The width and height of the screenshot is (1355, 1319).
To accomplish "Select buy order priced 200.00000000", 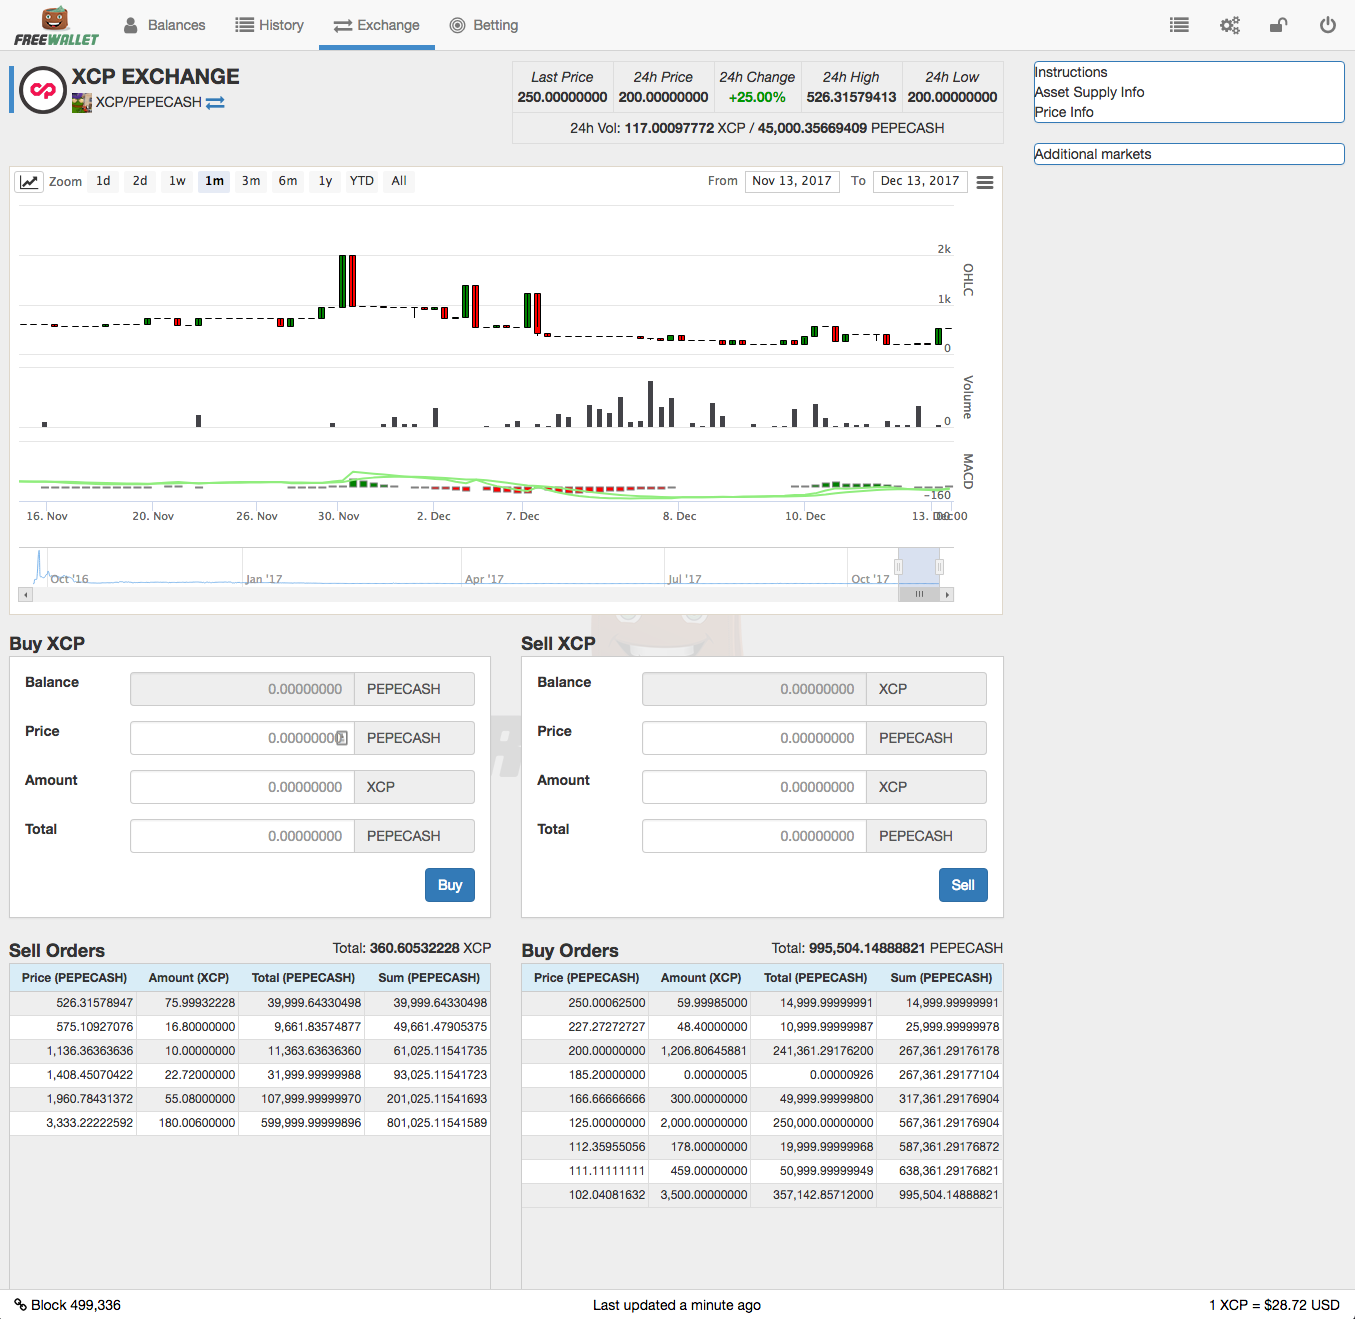I will [762, 1051].
